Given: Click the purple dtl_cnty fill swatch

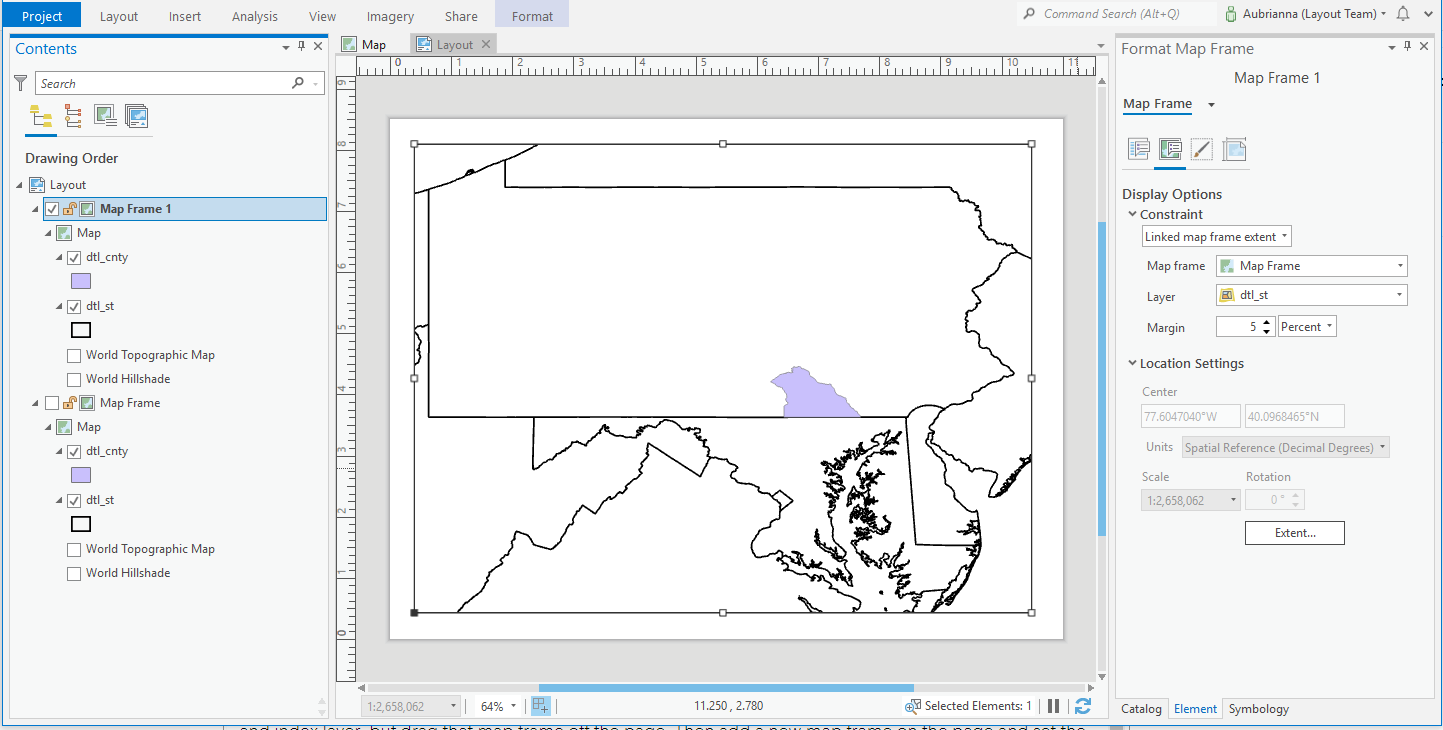Looking at the screenshot, I should tap(80, 281).
